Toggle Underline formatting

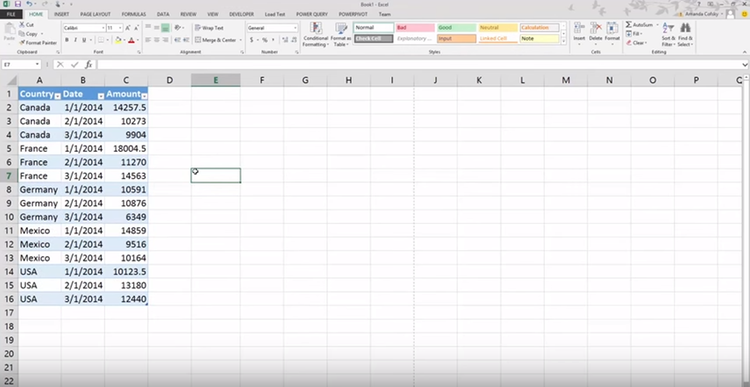(x=84, y=40)
